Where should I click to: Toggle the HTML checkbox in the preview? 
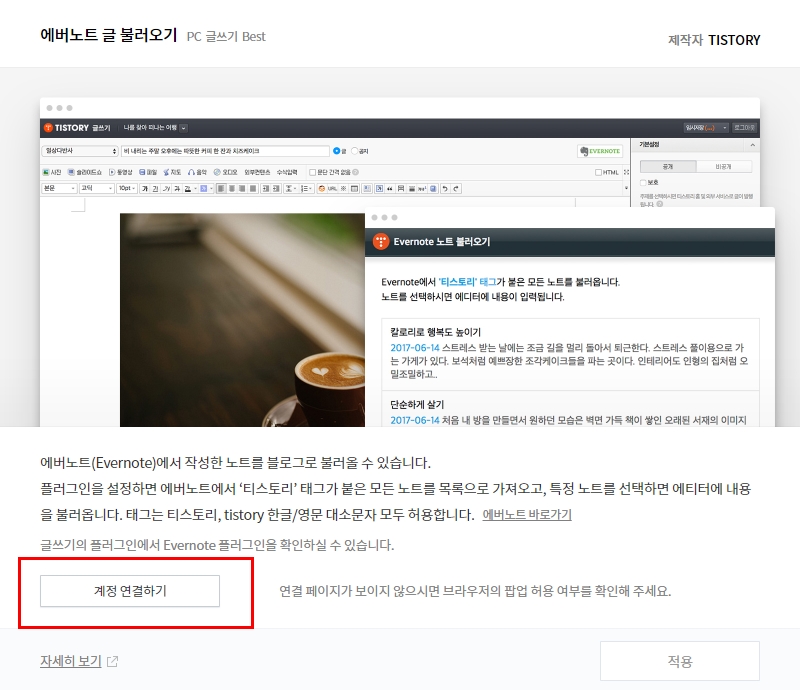598,172
